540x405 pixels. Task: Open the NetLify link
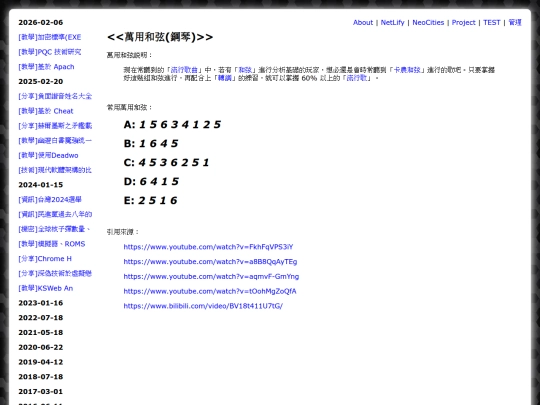coord(392,22)
